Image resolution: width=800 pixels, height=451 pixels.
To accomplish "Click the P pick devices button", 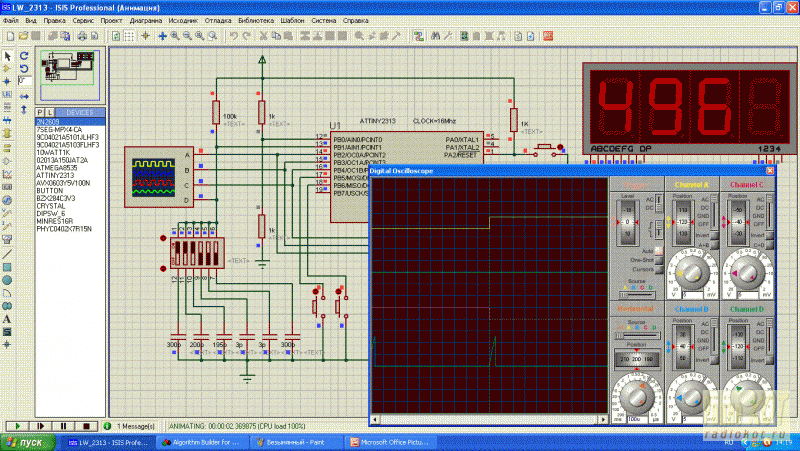I will tap(40, 112).
